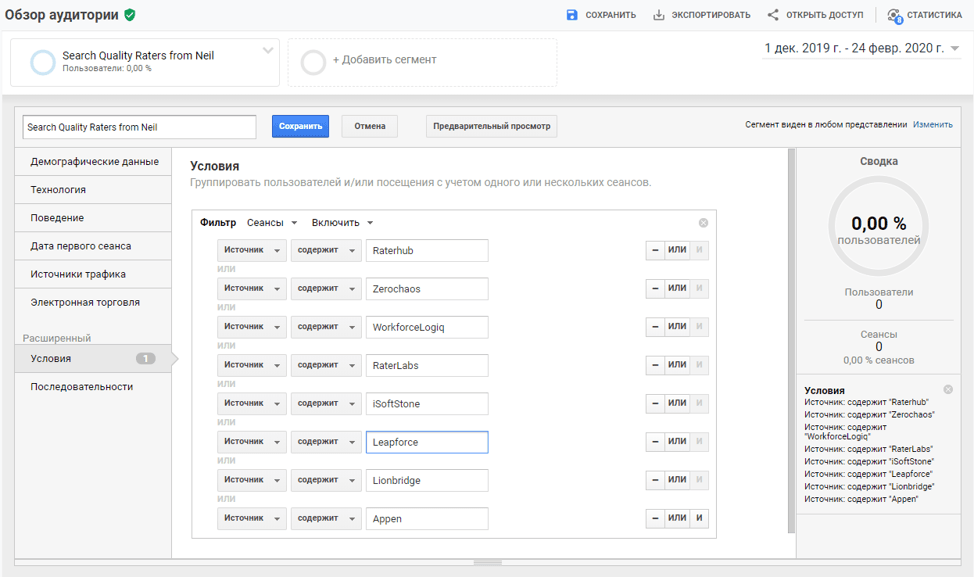Select the Последовательности tab
This screenshot has height=577, width=974.
[x=93, y=386]
